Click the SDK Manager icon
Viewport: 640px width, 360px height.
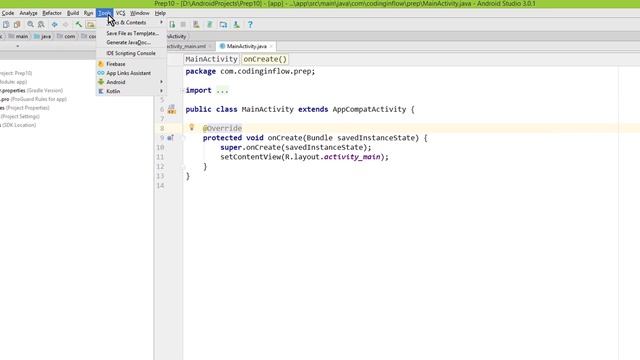[x=236, y=24]
